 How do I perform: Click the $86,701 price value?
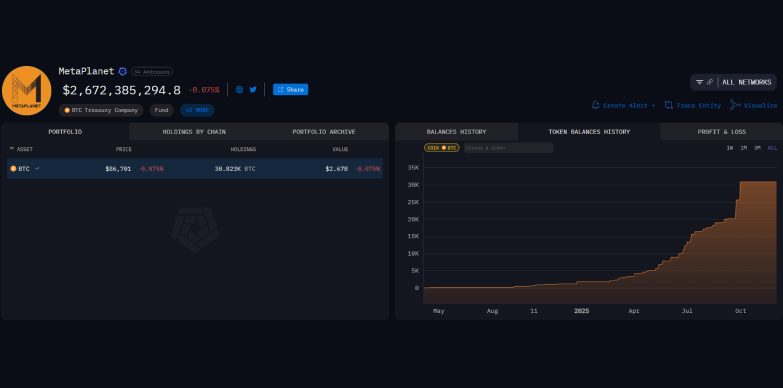(x=118, y=169)
